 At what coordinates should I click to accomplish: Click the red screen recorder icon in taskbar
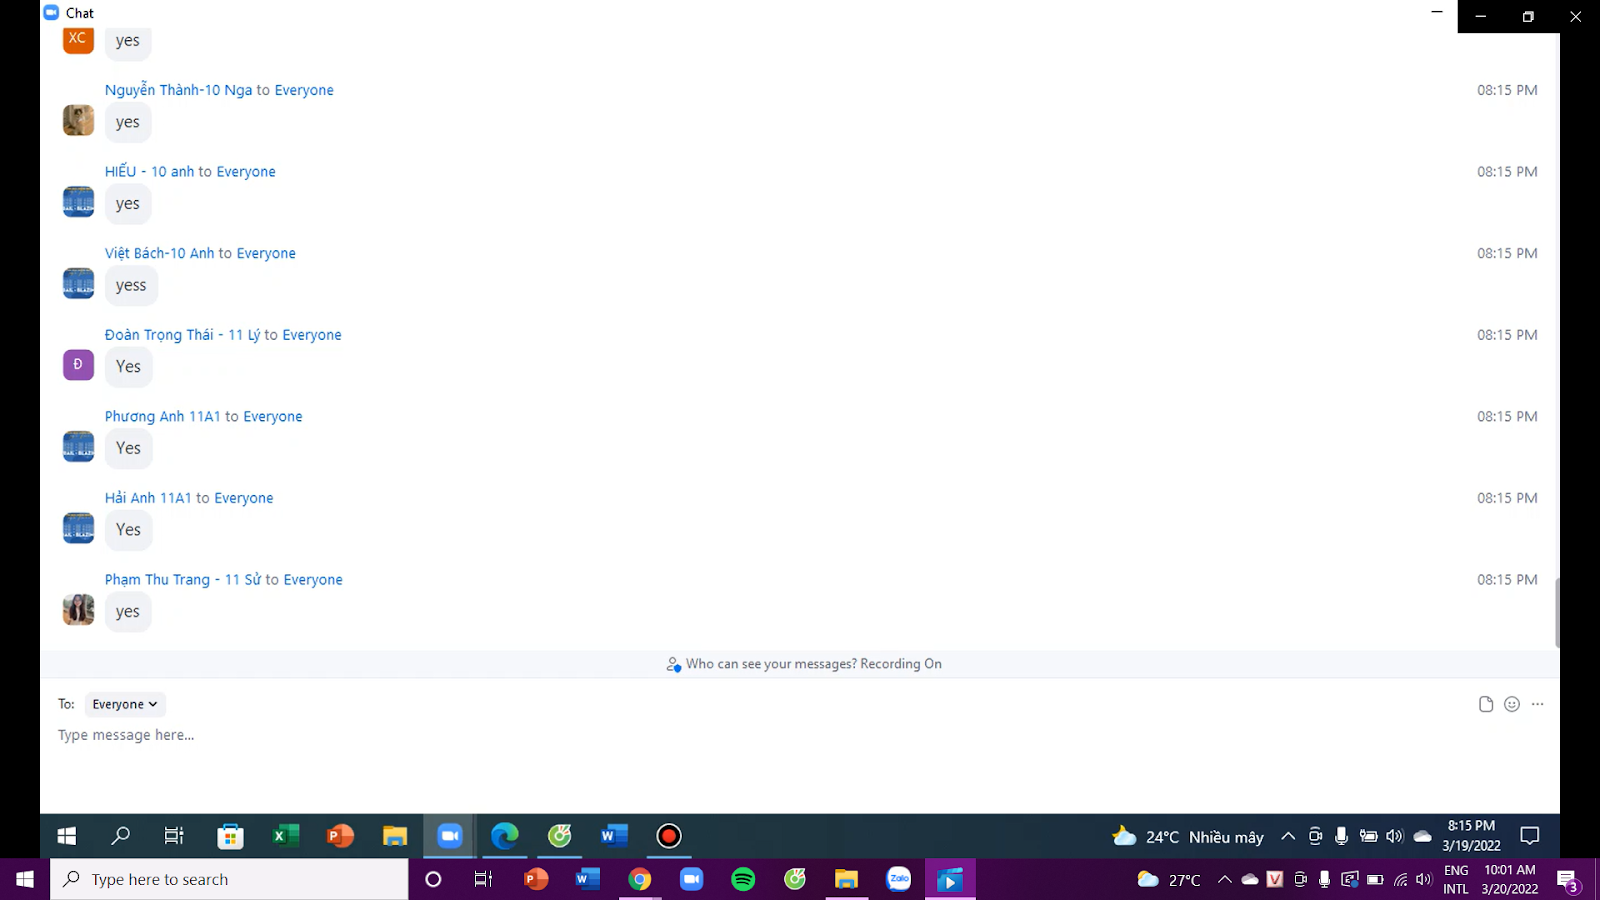point(669,836)
